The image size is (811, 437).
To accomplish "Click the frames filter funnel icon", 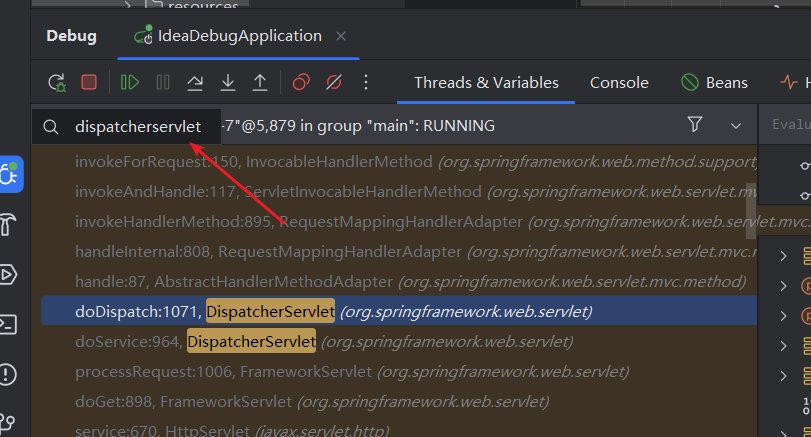I will (x=695, y=125).
